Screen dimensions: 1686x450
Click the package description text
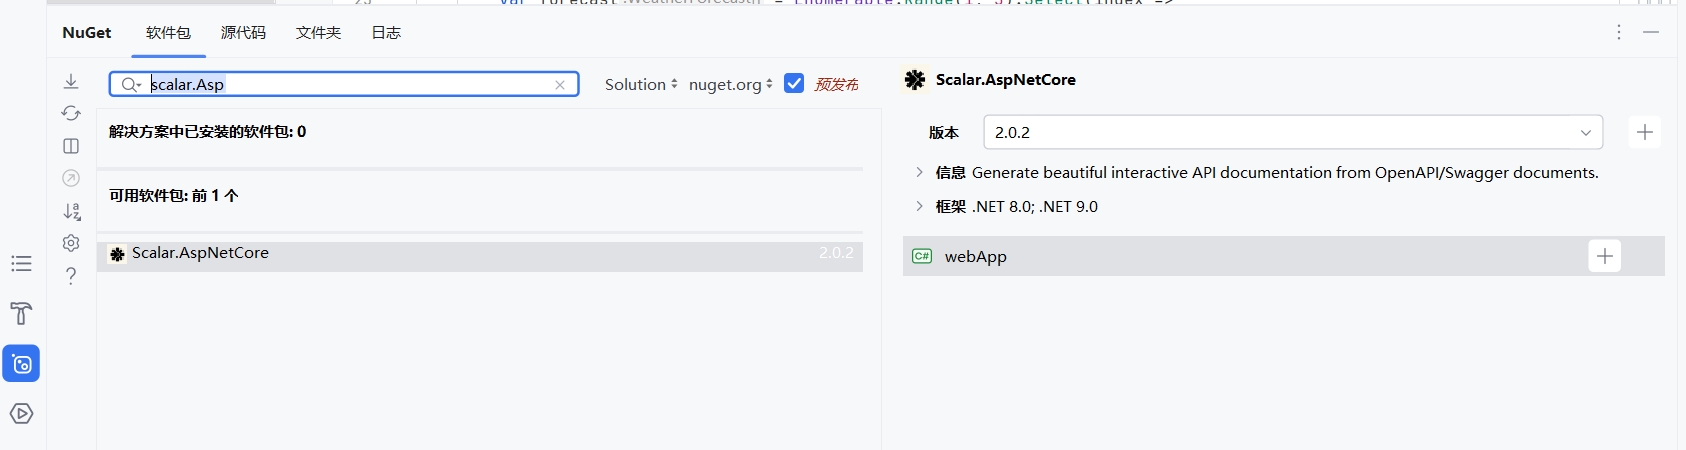click(1285, 173)
